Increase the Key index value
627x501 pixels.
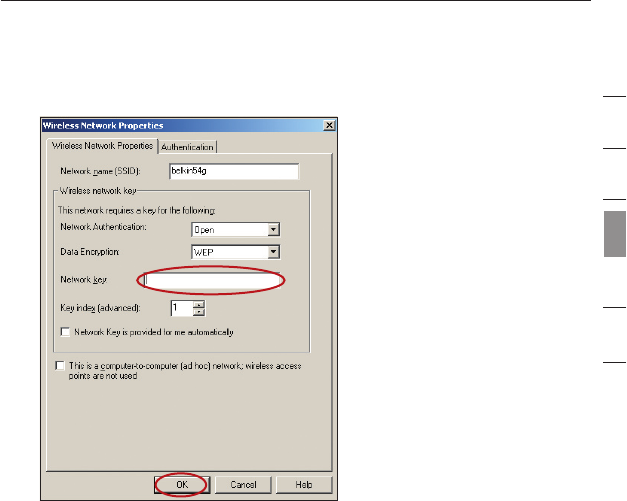199,305
